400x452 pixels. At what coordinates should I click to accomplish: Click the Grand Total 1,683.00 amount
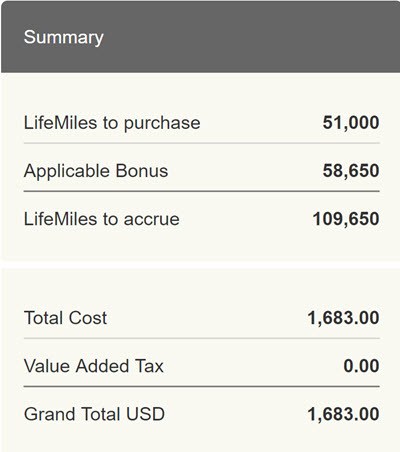[343, 414]
